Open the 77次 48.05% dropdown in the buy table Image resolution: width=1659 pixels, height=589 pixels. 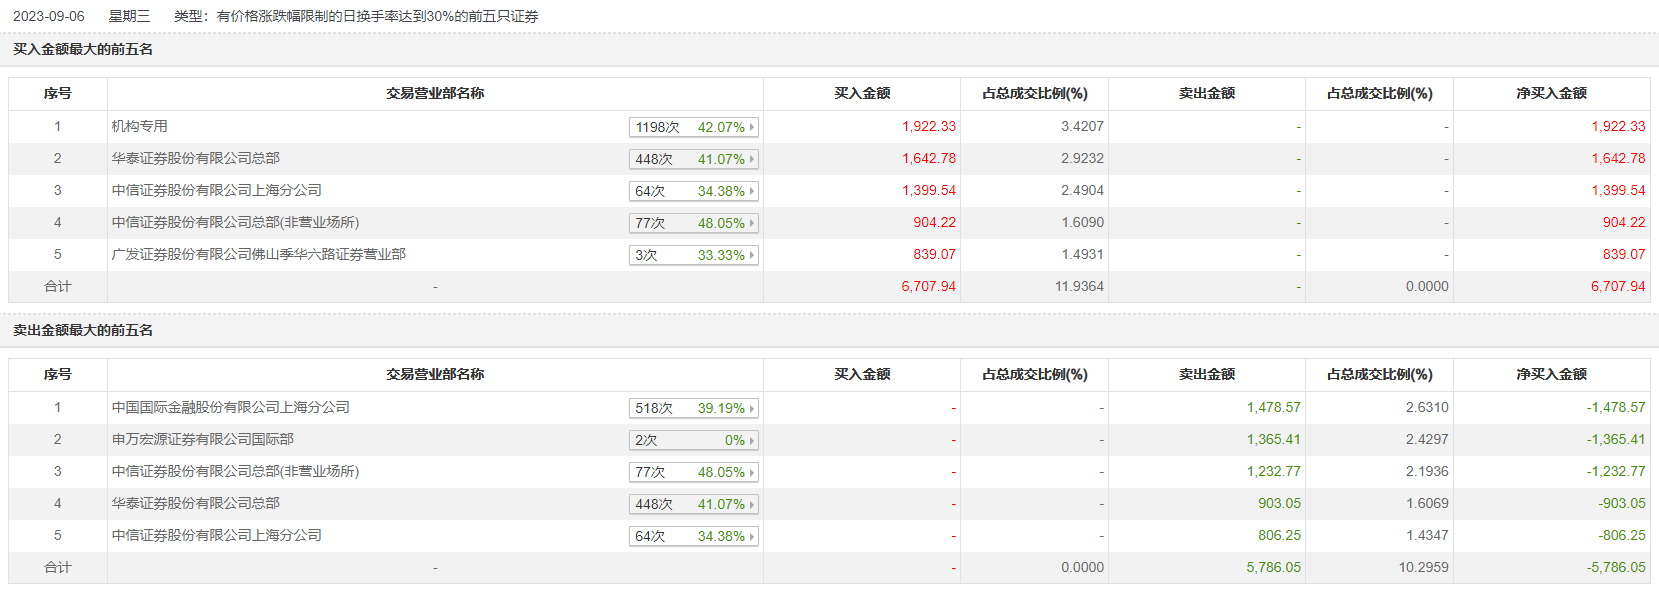[x=694, y=223]
